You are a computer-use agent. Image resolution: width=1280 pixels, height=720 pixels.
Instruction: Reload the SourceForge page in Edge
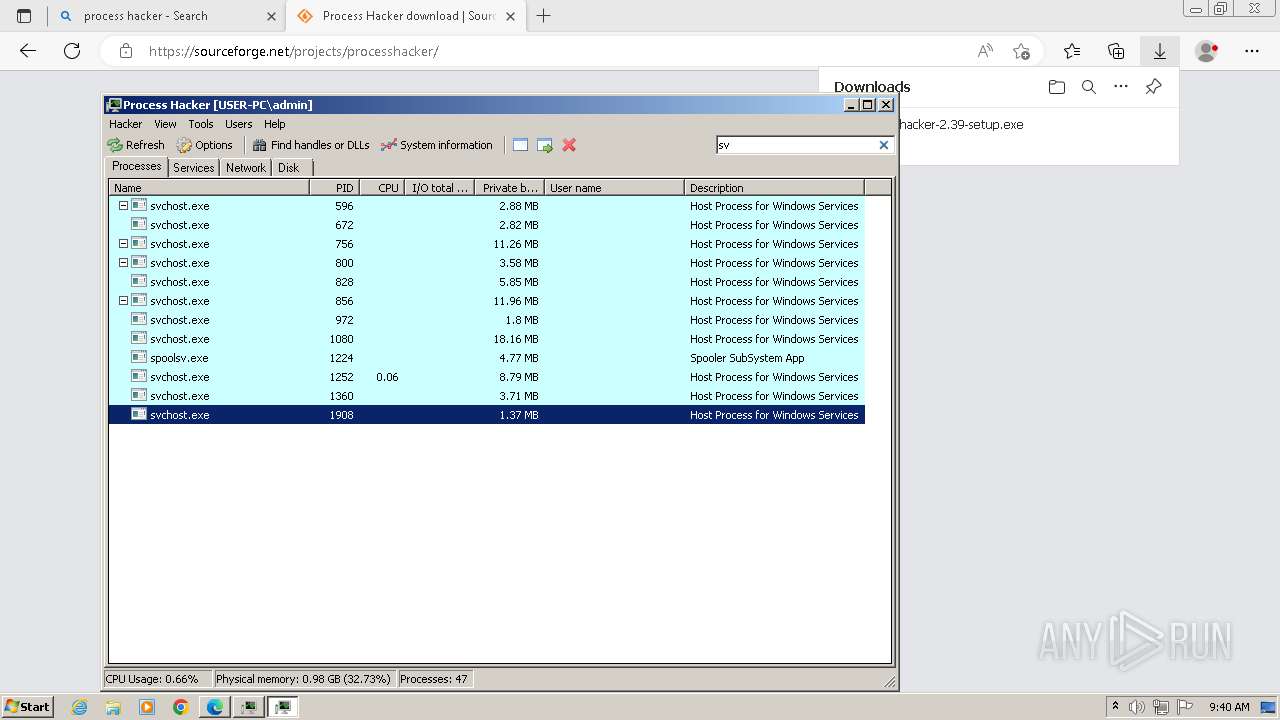tap(72, 51)
